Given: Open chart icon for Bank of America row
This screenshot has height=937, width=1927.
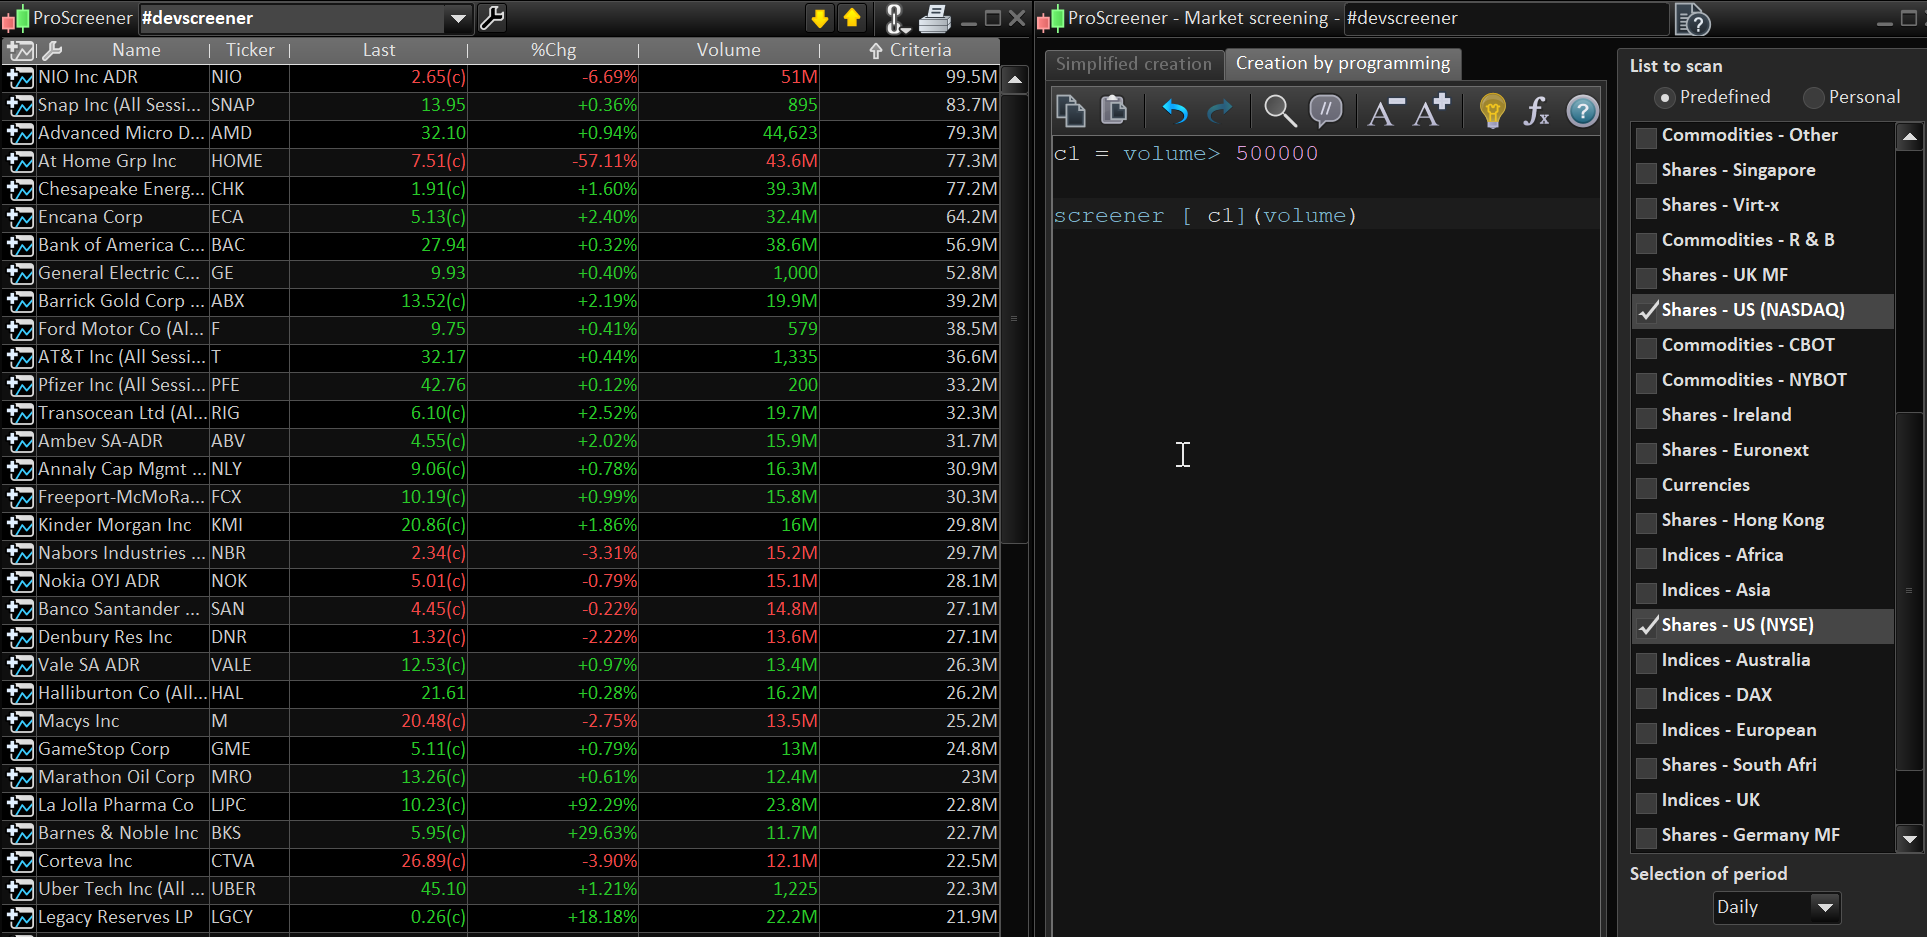Looking at the screenshot, I should (x=20, y=246).
